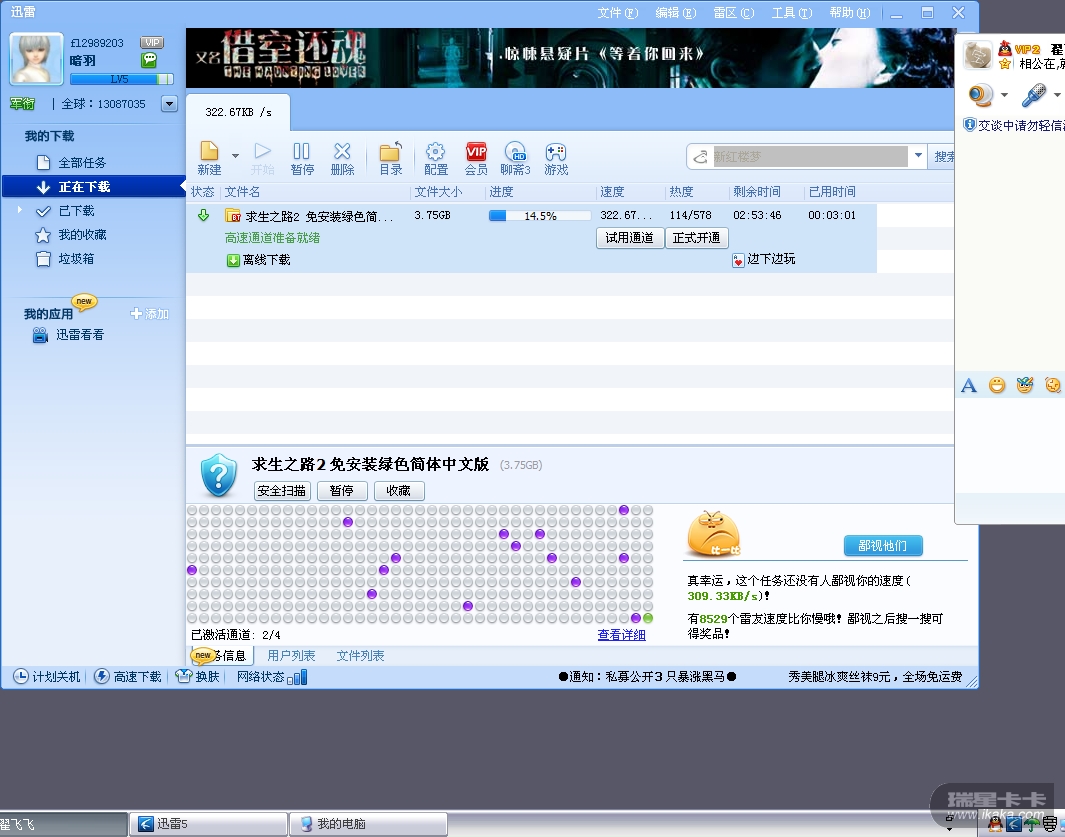1065x837 pixels.
Task: Click the 收藏 button
Action: pos(399,491)
